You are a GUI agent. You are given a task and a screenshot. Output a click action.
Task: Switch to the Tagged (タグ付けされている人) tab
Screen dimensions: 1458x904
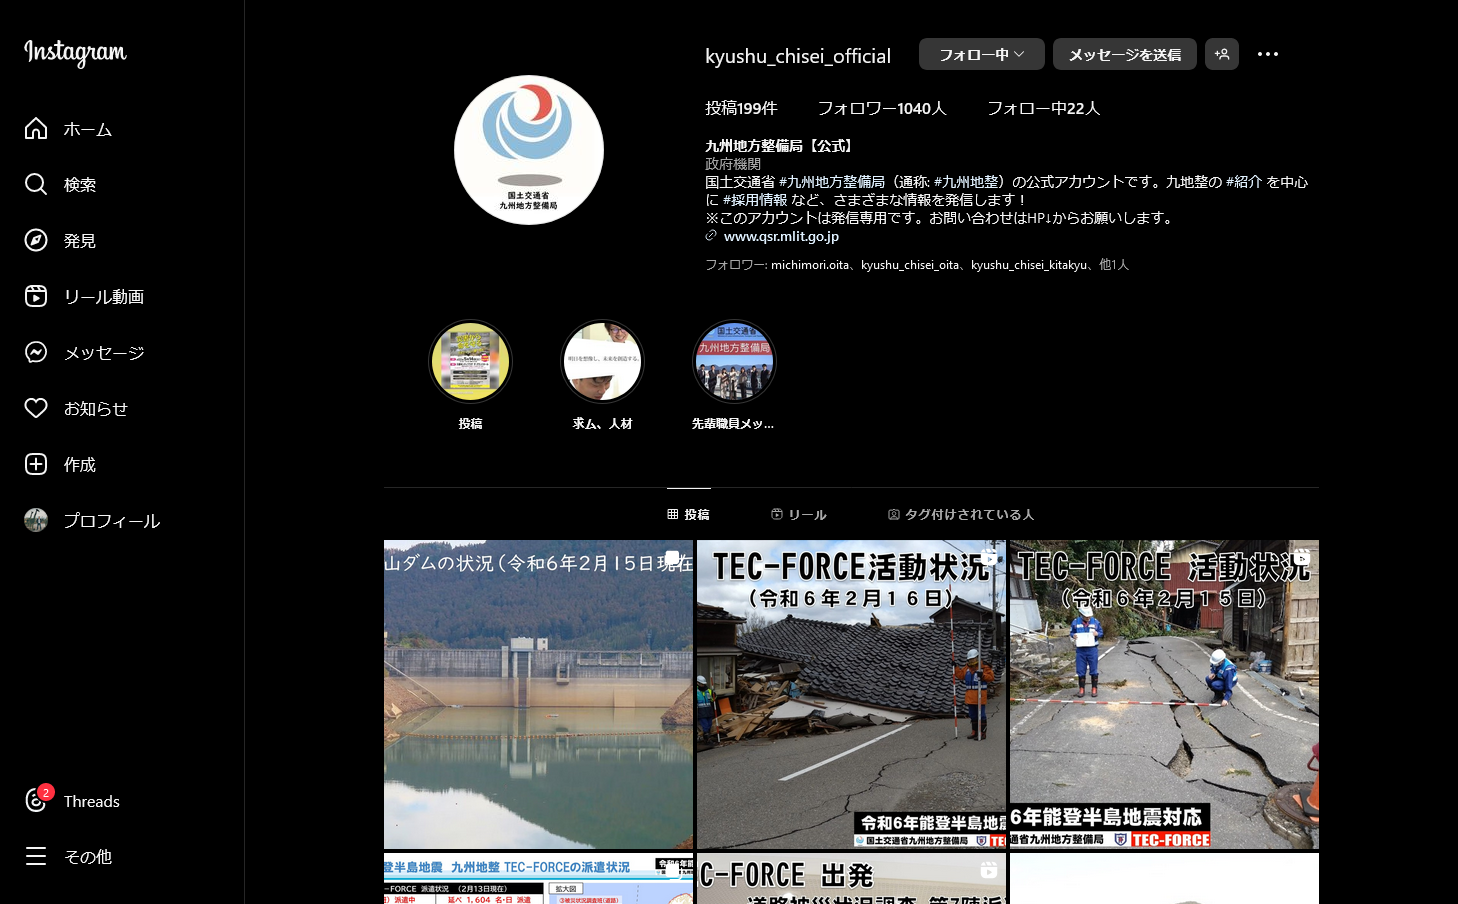(x=960, y=514)
